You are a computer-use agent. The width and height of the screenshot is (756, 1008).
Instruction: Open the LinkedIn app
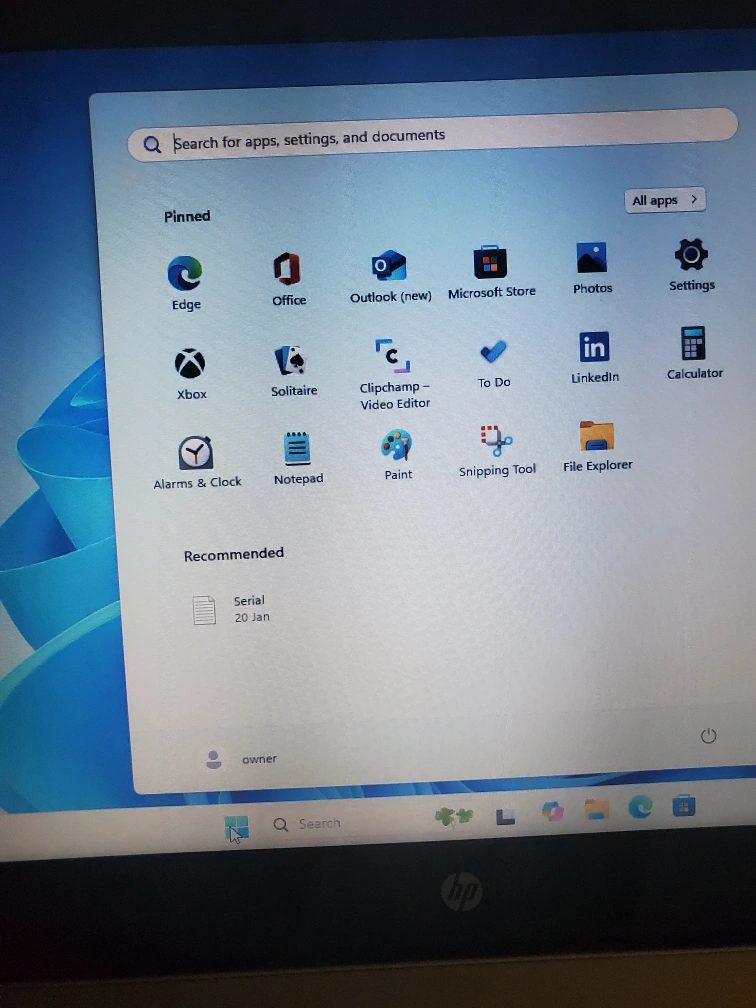pos(595,357)
